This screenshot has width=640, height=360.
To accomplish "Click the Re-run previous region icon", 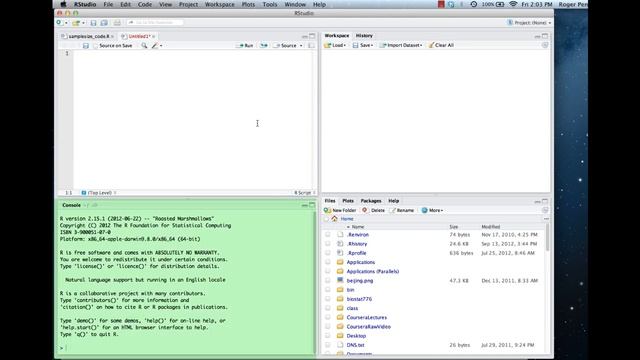I will pyautogui.click(x=264, y=45).
